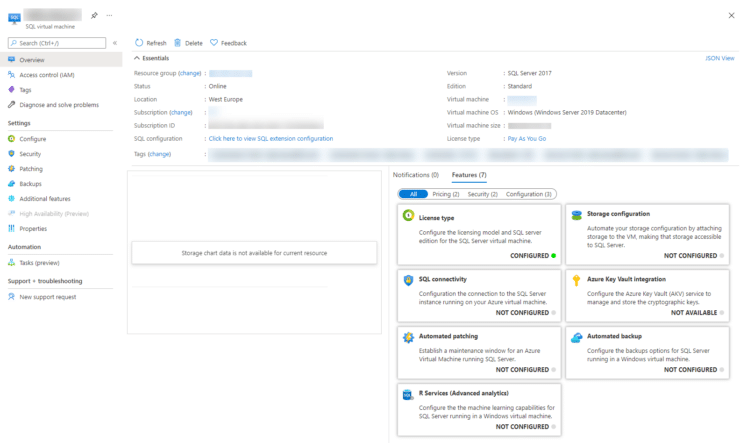Click the Tasks (preview) icon

tap(11, 262)
